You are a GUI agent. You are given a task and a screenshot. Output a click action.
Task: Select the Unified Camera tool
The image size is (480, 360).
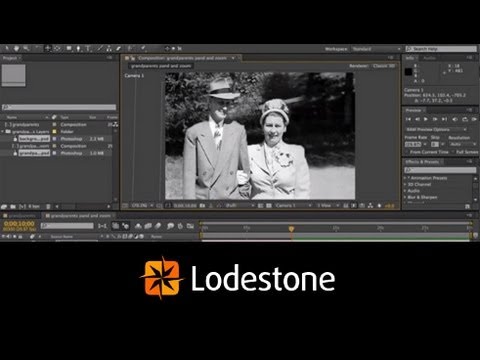[x=48, y=49]
